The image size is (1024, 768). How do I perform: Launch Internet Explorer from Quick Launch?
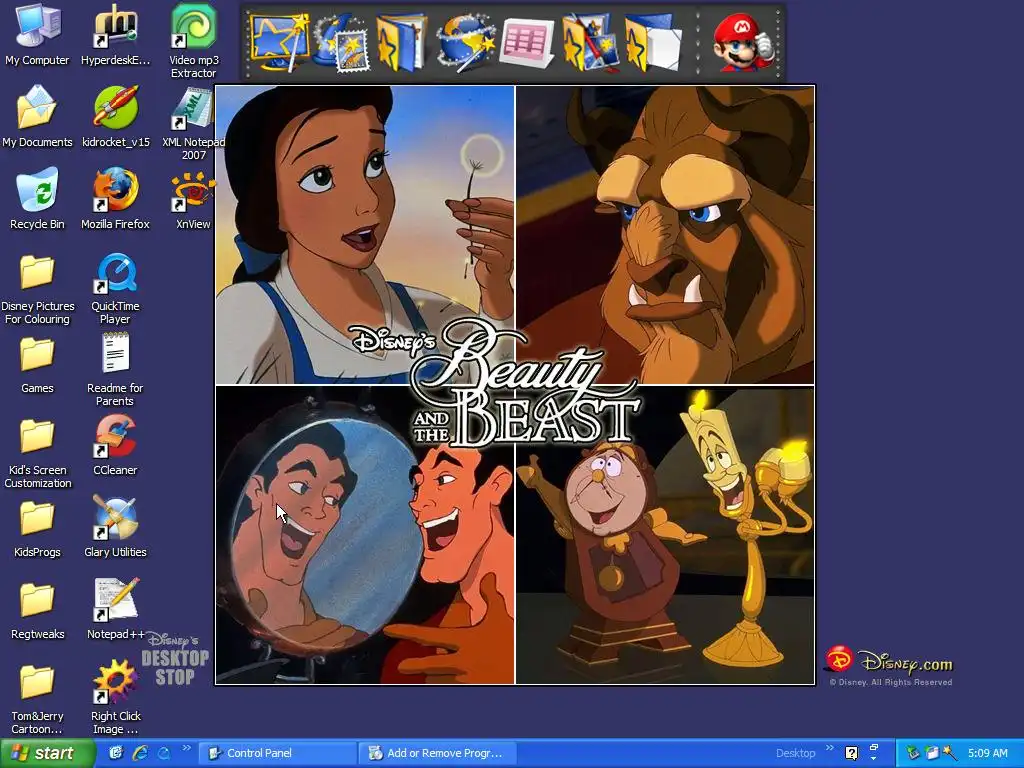(140, 753)
